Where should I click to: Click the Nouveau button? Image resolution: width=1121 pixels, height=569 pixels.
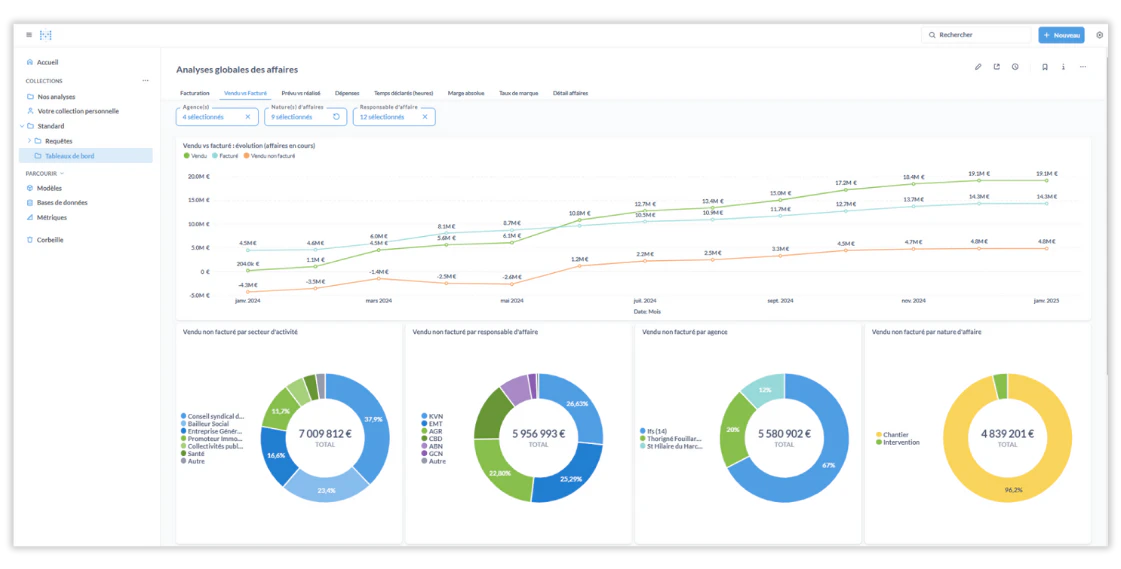(x=1061, y=35)
